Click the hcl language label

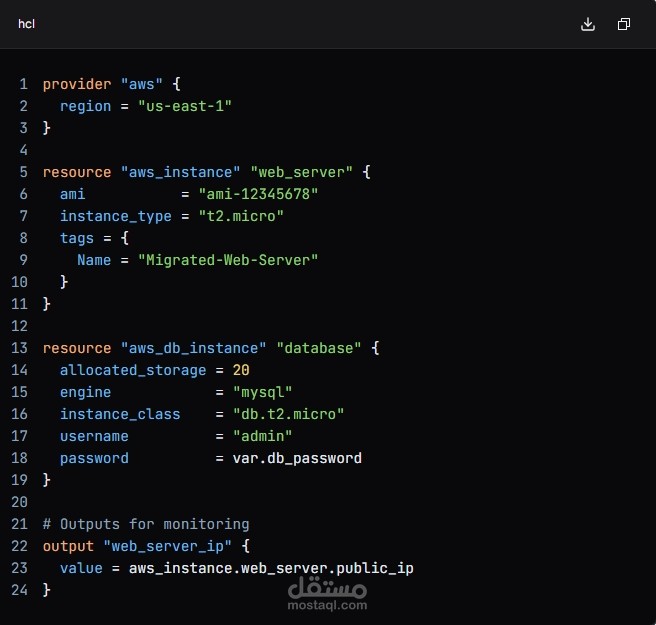coord(26,24)
